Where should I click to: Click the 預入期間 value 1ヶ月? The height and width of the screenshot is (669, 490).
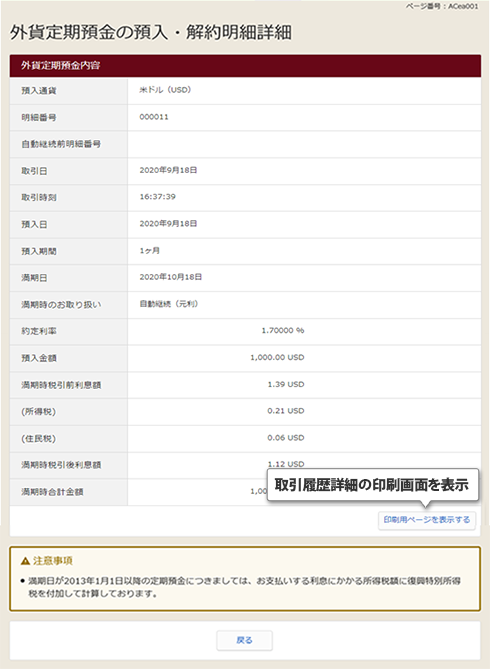(149, 250)
